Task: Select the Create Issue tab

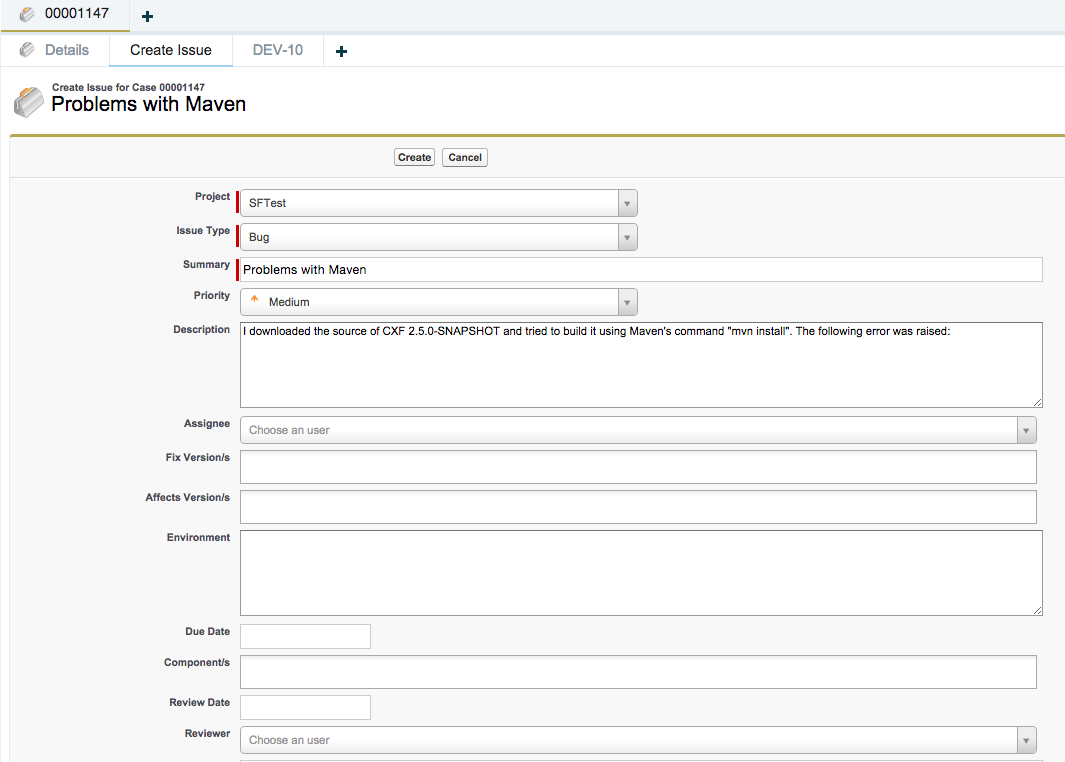Action: [170, 49]
